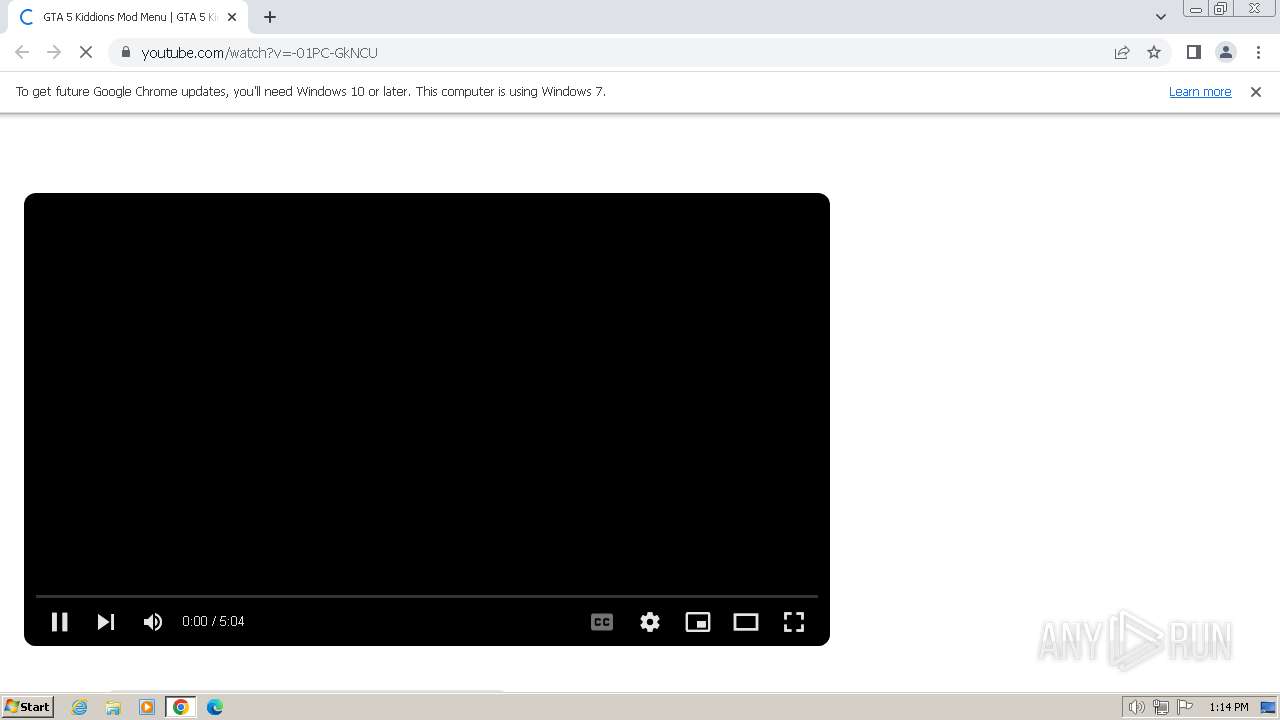Close the GTA 5 Kiddions Mod Menu tab
Viewport: 1280px width, 720px height.
[x=232, y=17]
